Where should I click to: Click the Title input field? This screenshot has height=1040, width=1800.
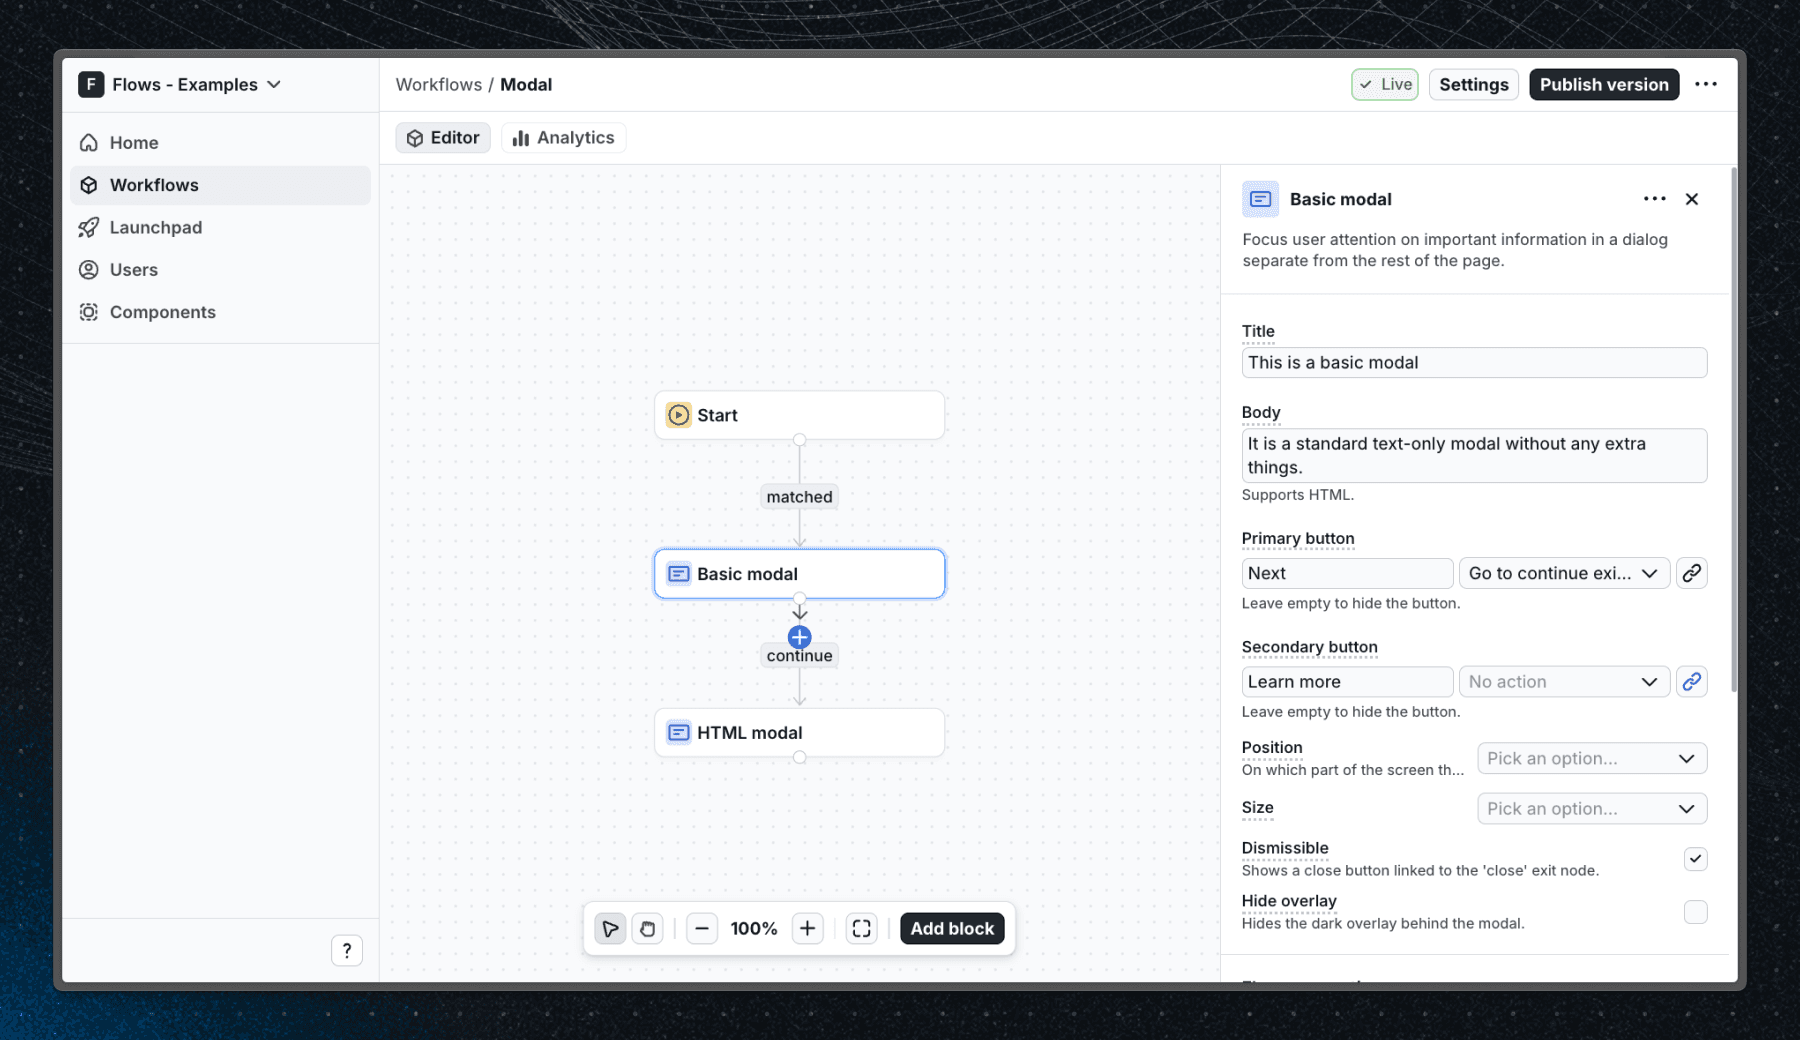click(1474, 362)
